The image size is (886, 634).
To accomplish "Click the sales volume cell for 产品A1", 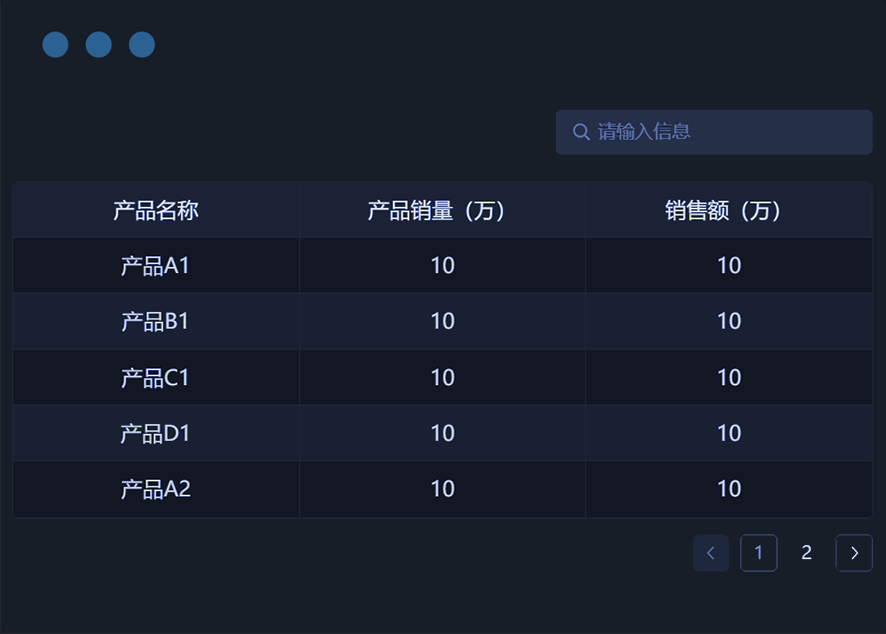I will 442,266.
